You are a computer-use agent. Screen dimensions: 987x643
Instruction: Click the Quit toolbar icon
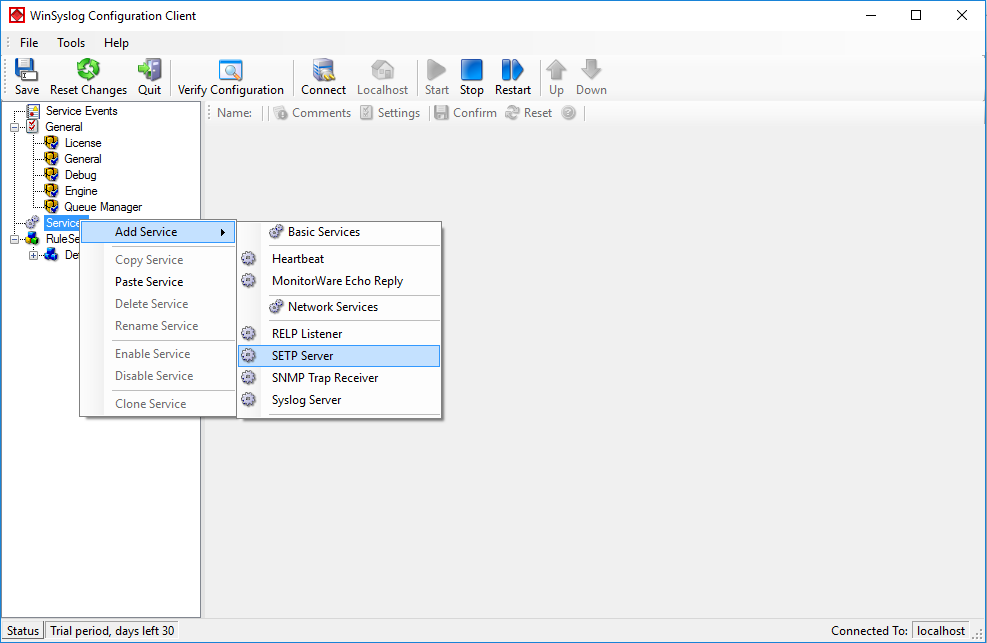[x=149, y=77]
